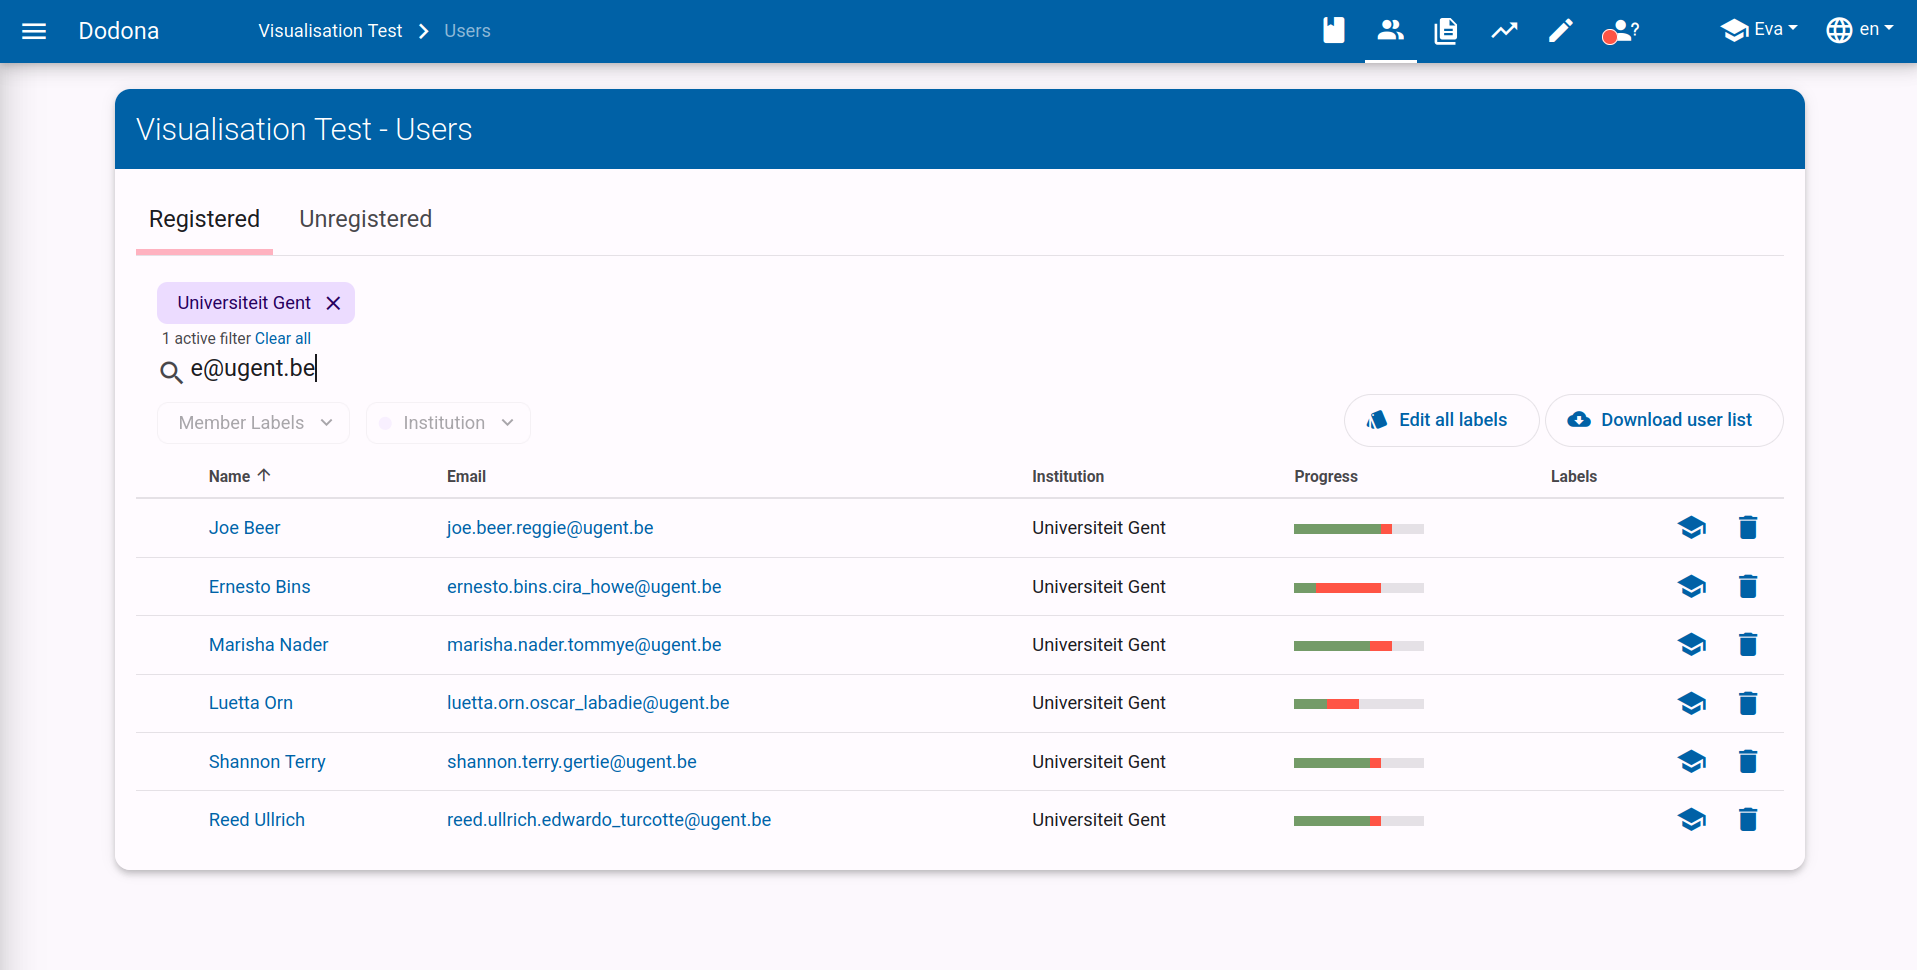1917x970 pixels.
Task: Click graduation cap icon for Ernesto Bins
Action: (1691, 587)
